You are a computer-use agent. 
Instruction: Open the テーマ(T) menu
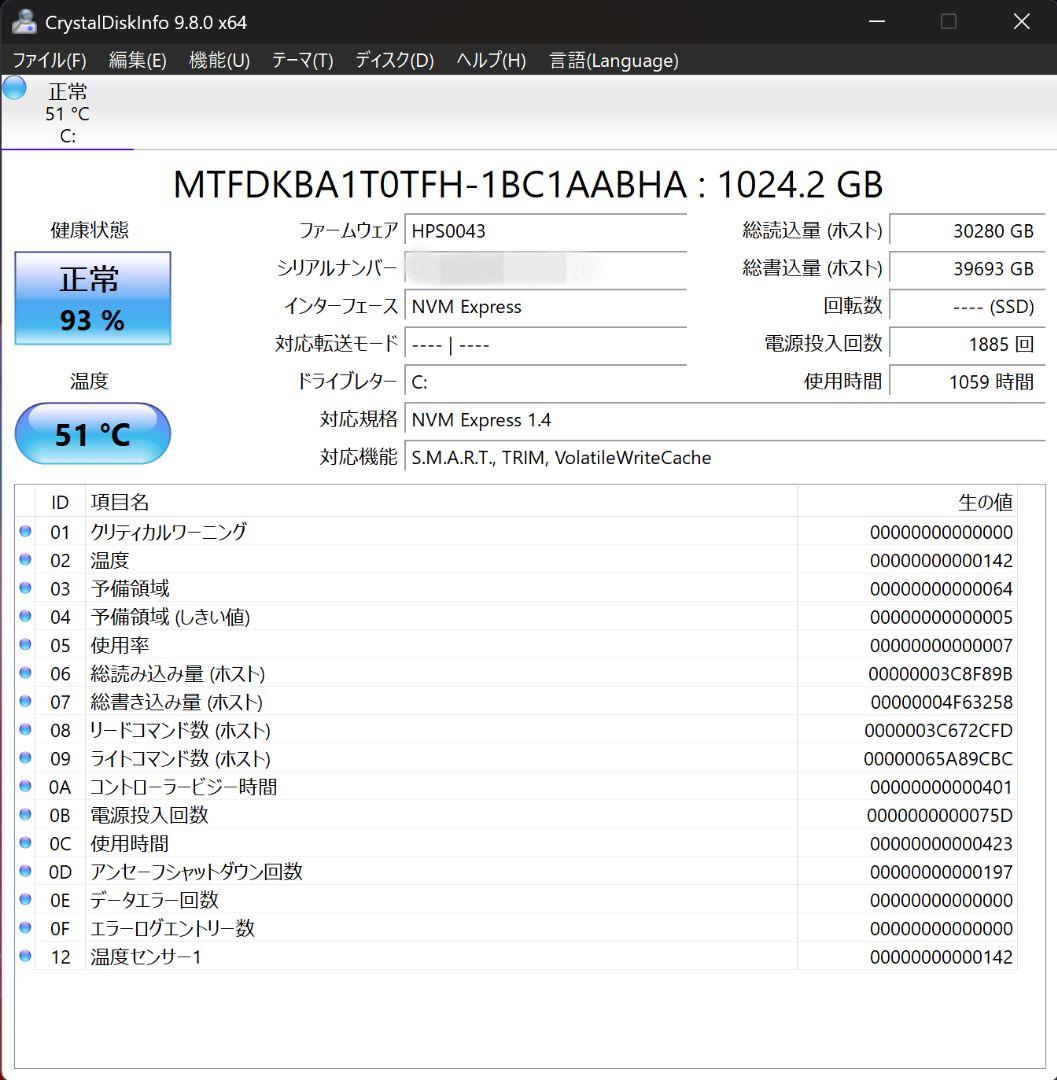pos(302,61)
